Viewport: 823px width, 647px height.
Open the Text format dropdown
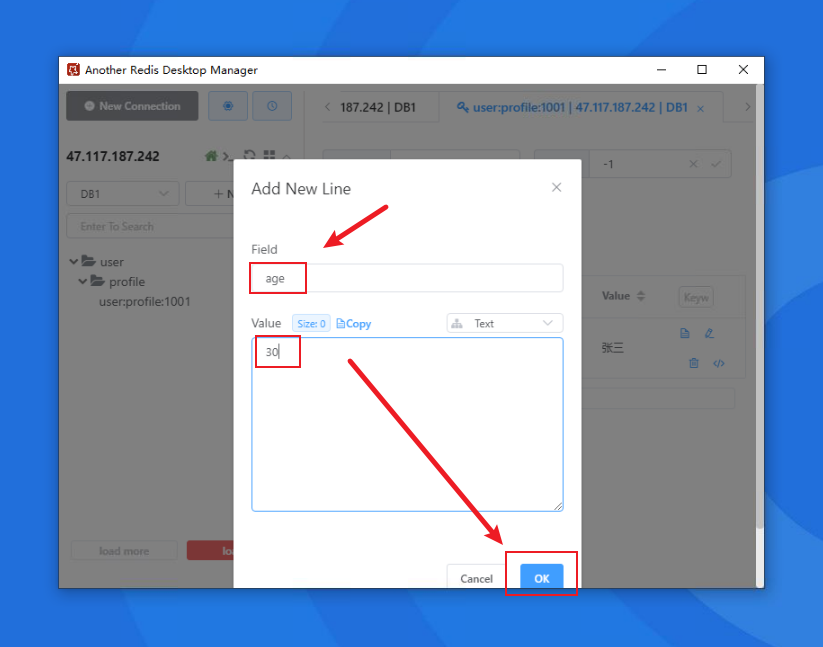pos(504,323)
